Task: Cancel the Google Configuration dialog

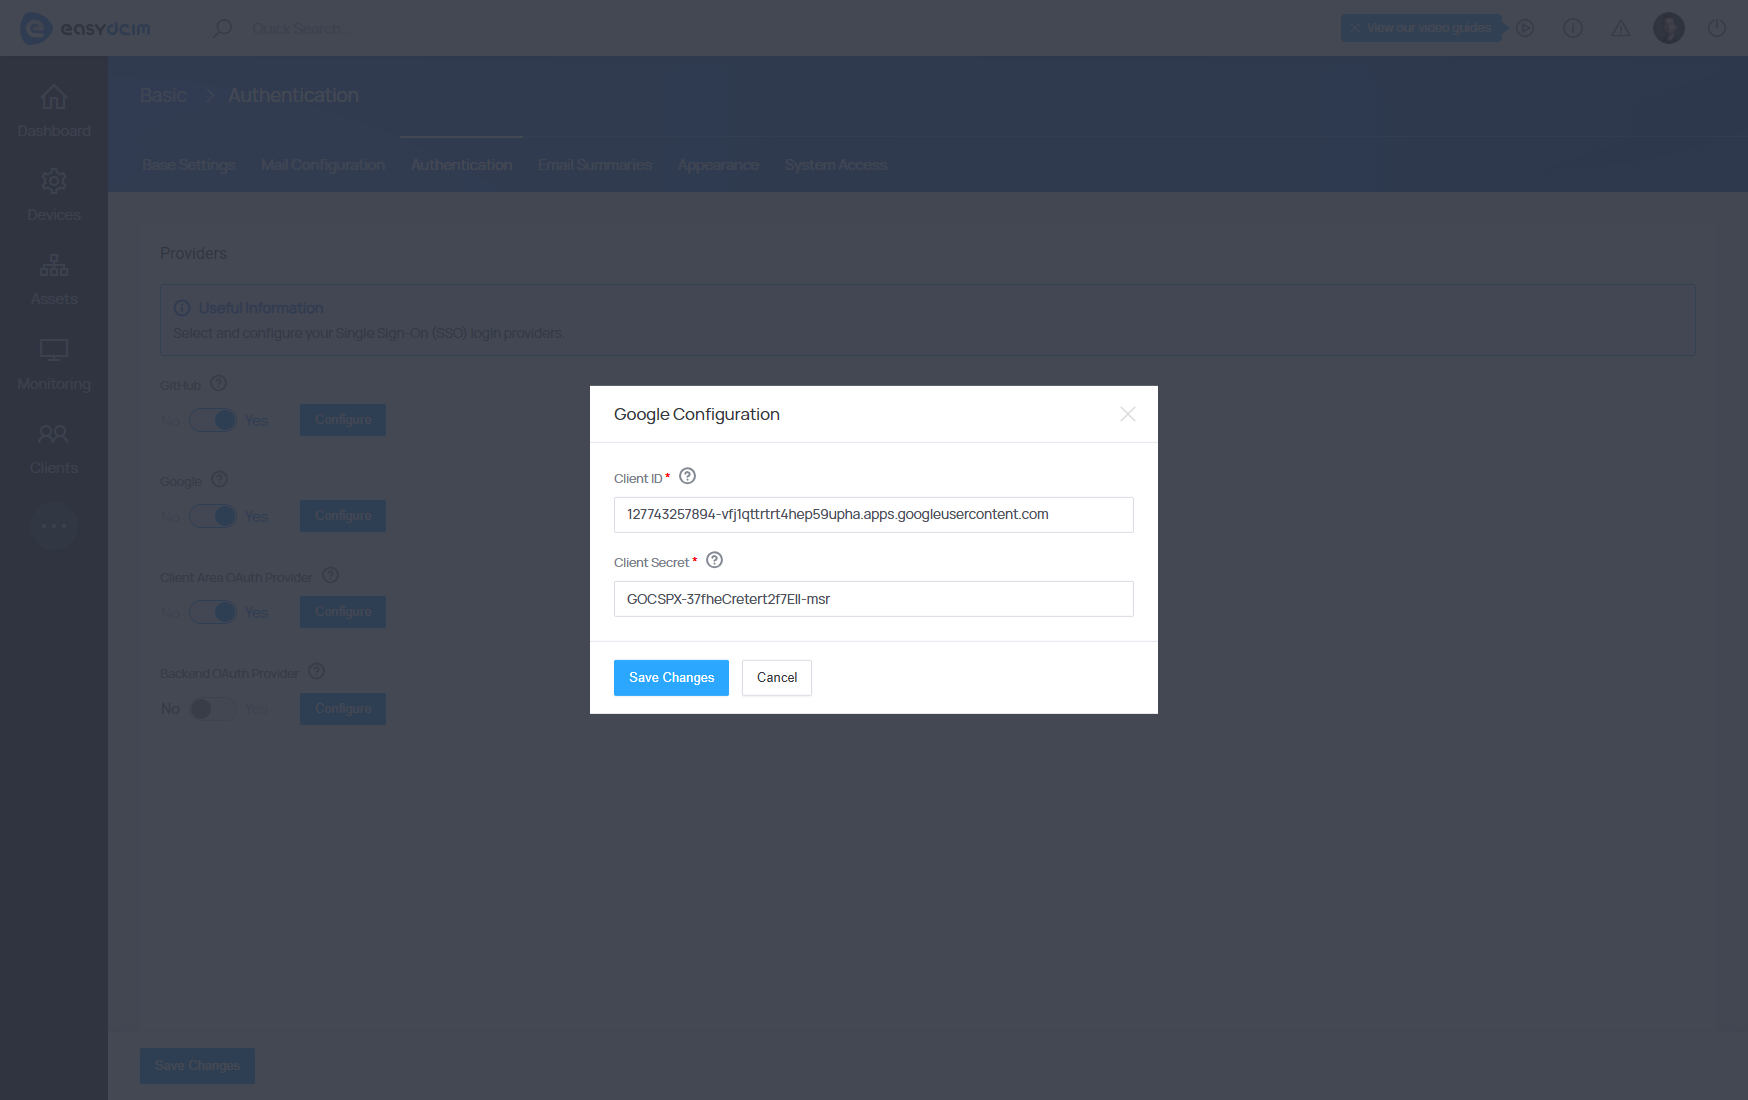Action: [777, 678]
